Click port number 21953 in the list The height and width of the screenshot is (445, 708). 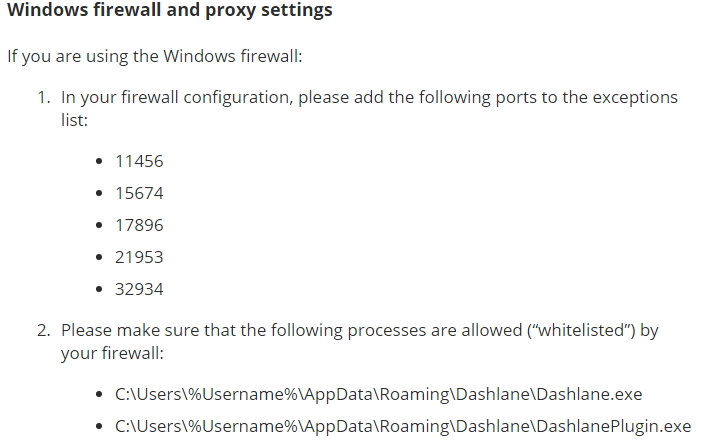pos(139,257)
